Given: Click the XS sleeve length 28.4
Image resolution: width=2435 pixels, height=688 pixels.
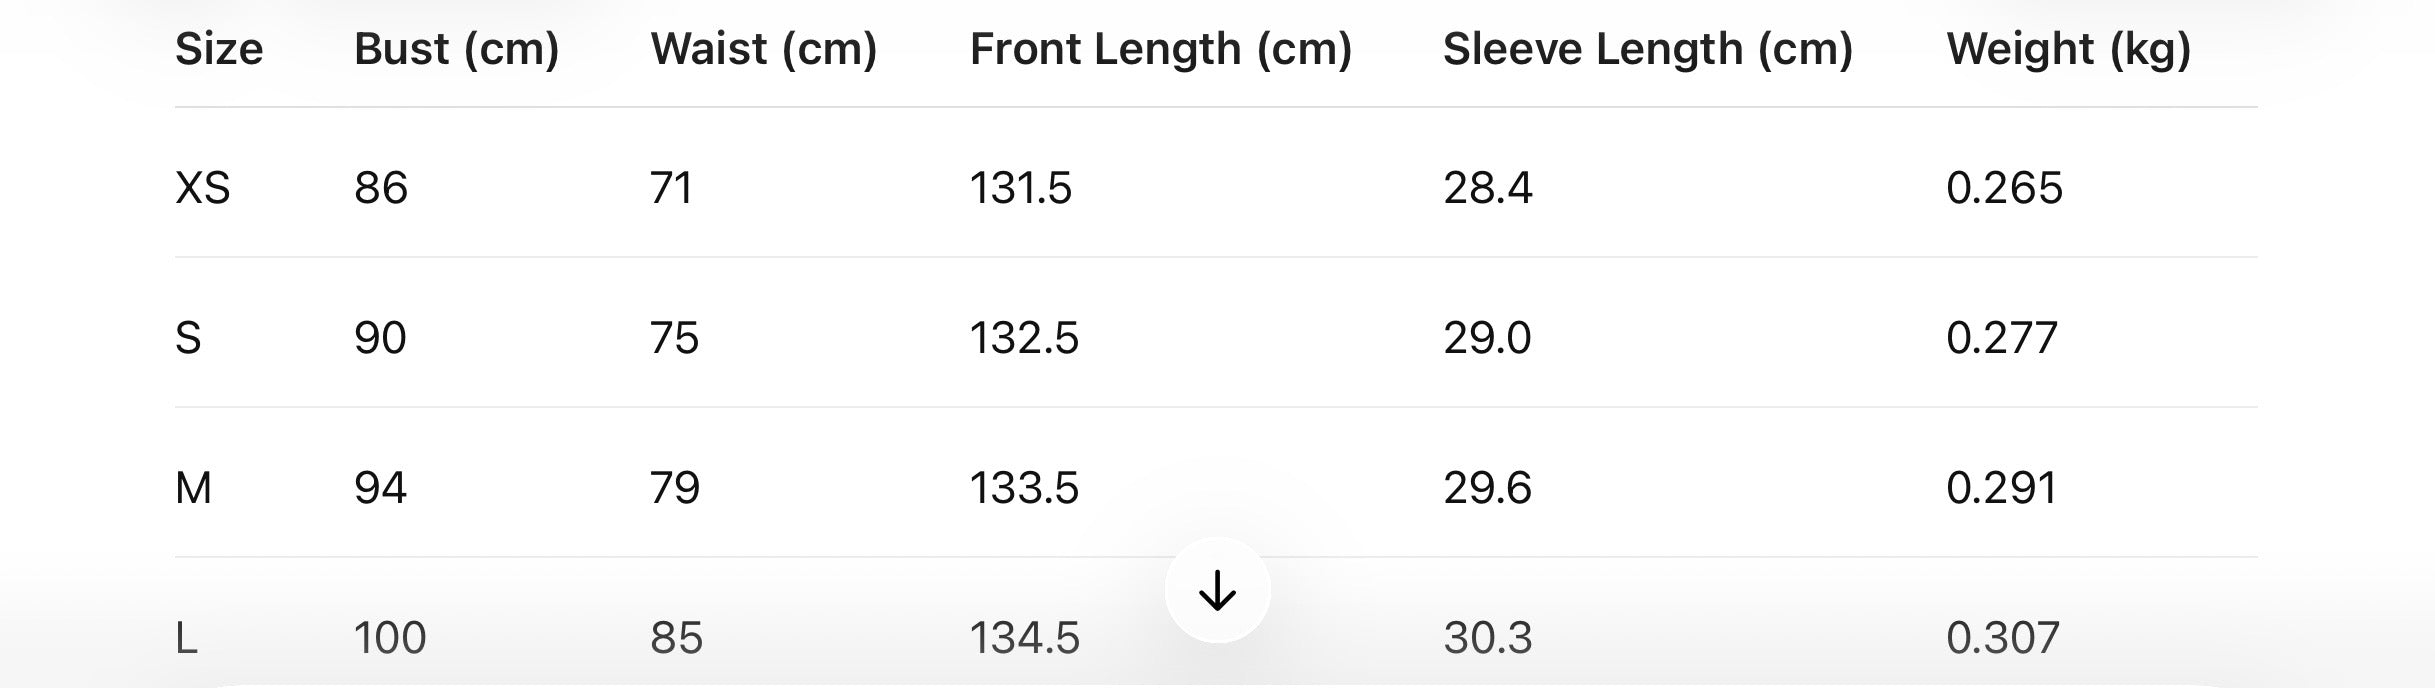Looking at the screenshot, I should point(1487,188).
